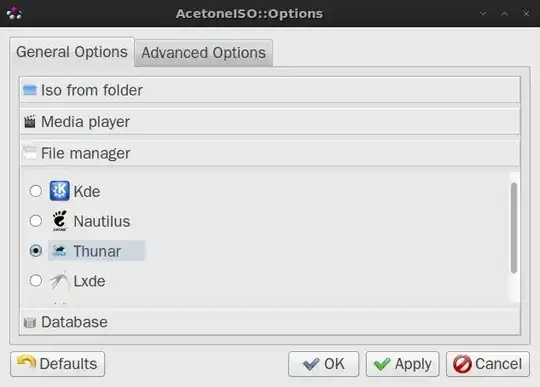Expand the Iso from folder section

click(270, 90)
